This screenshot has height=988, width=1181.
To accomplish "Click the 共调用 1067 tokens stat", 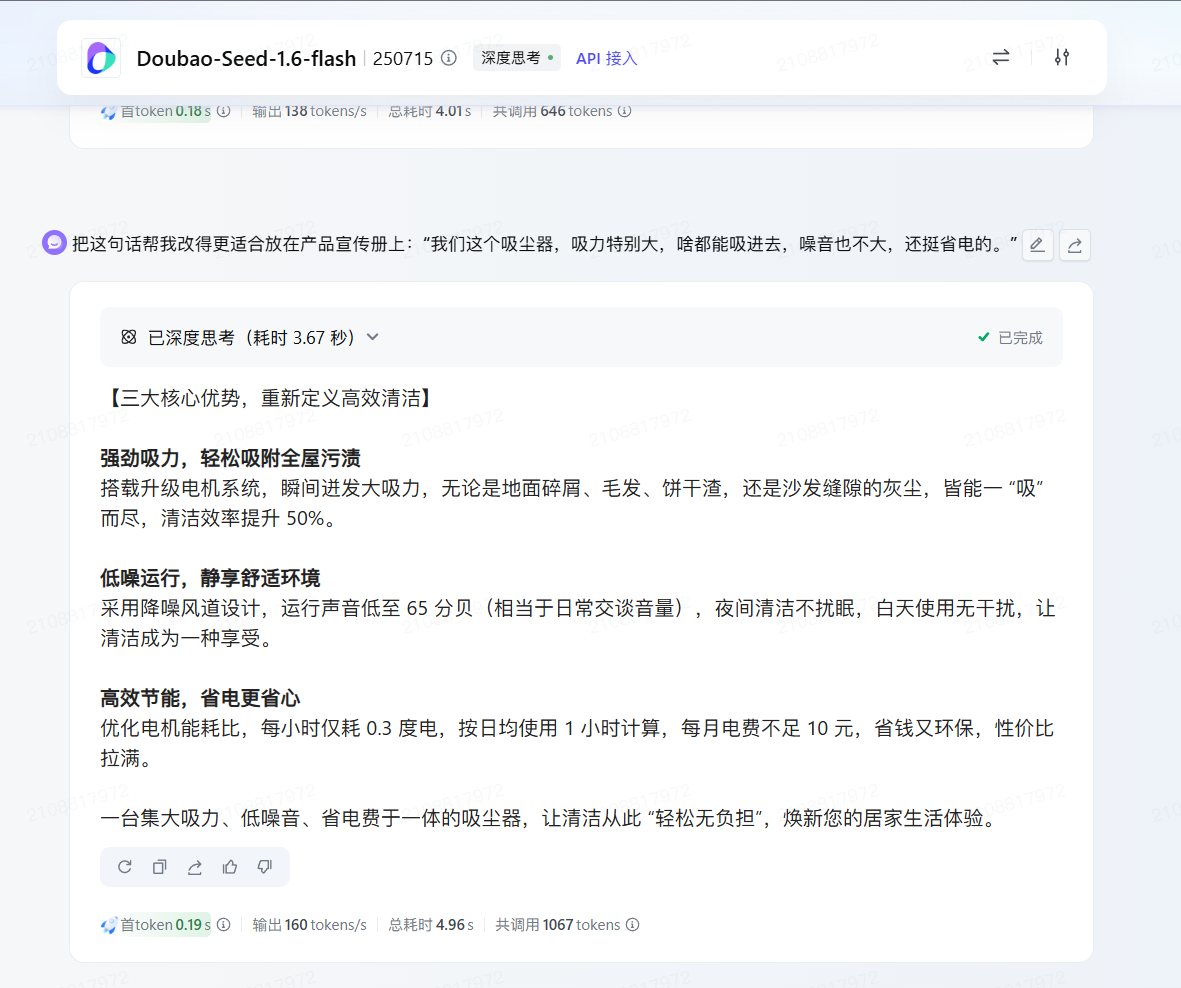I will [x=558, y=925].
